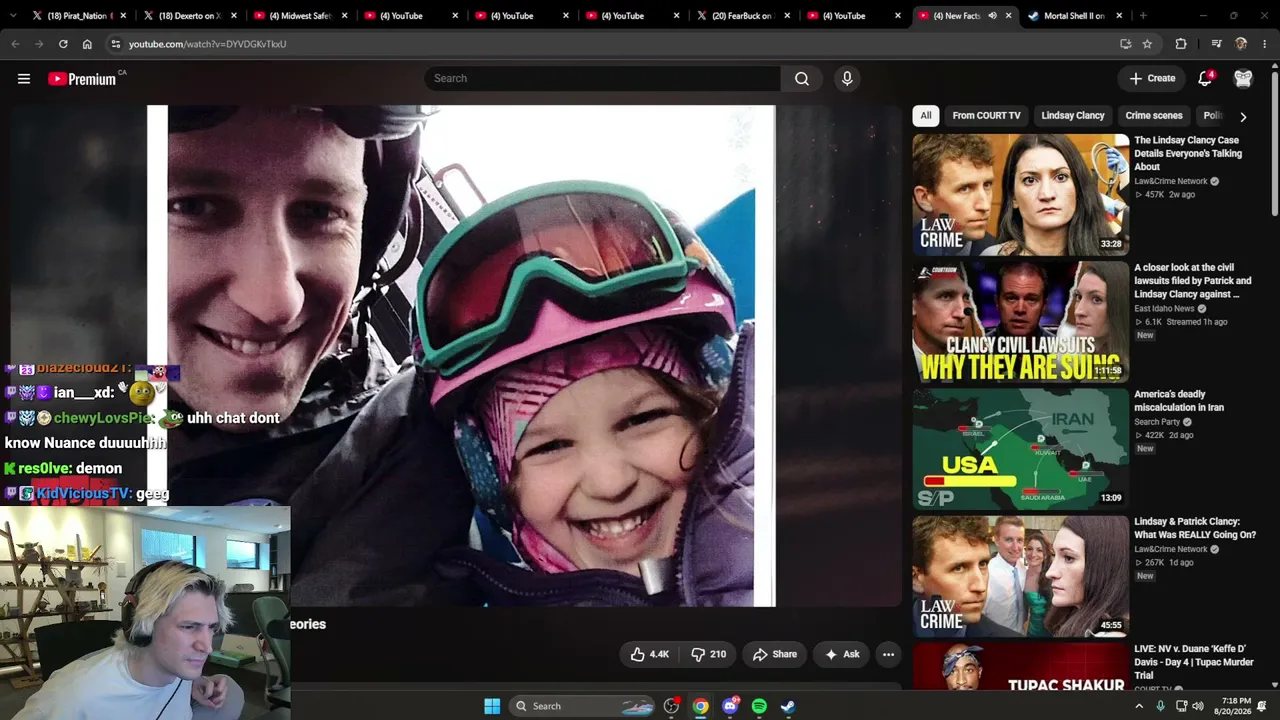Go back in browser history

click(15, 44)
